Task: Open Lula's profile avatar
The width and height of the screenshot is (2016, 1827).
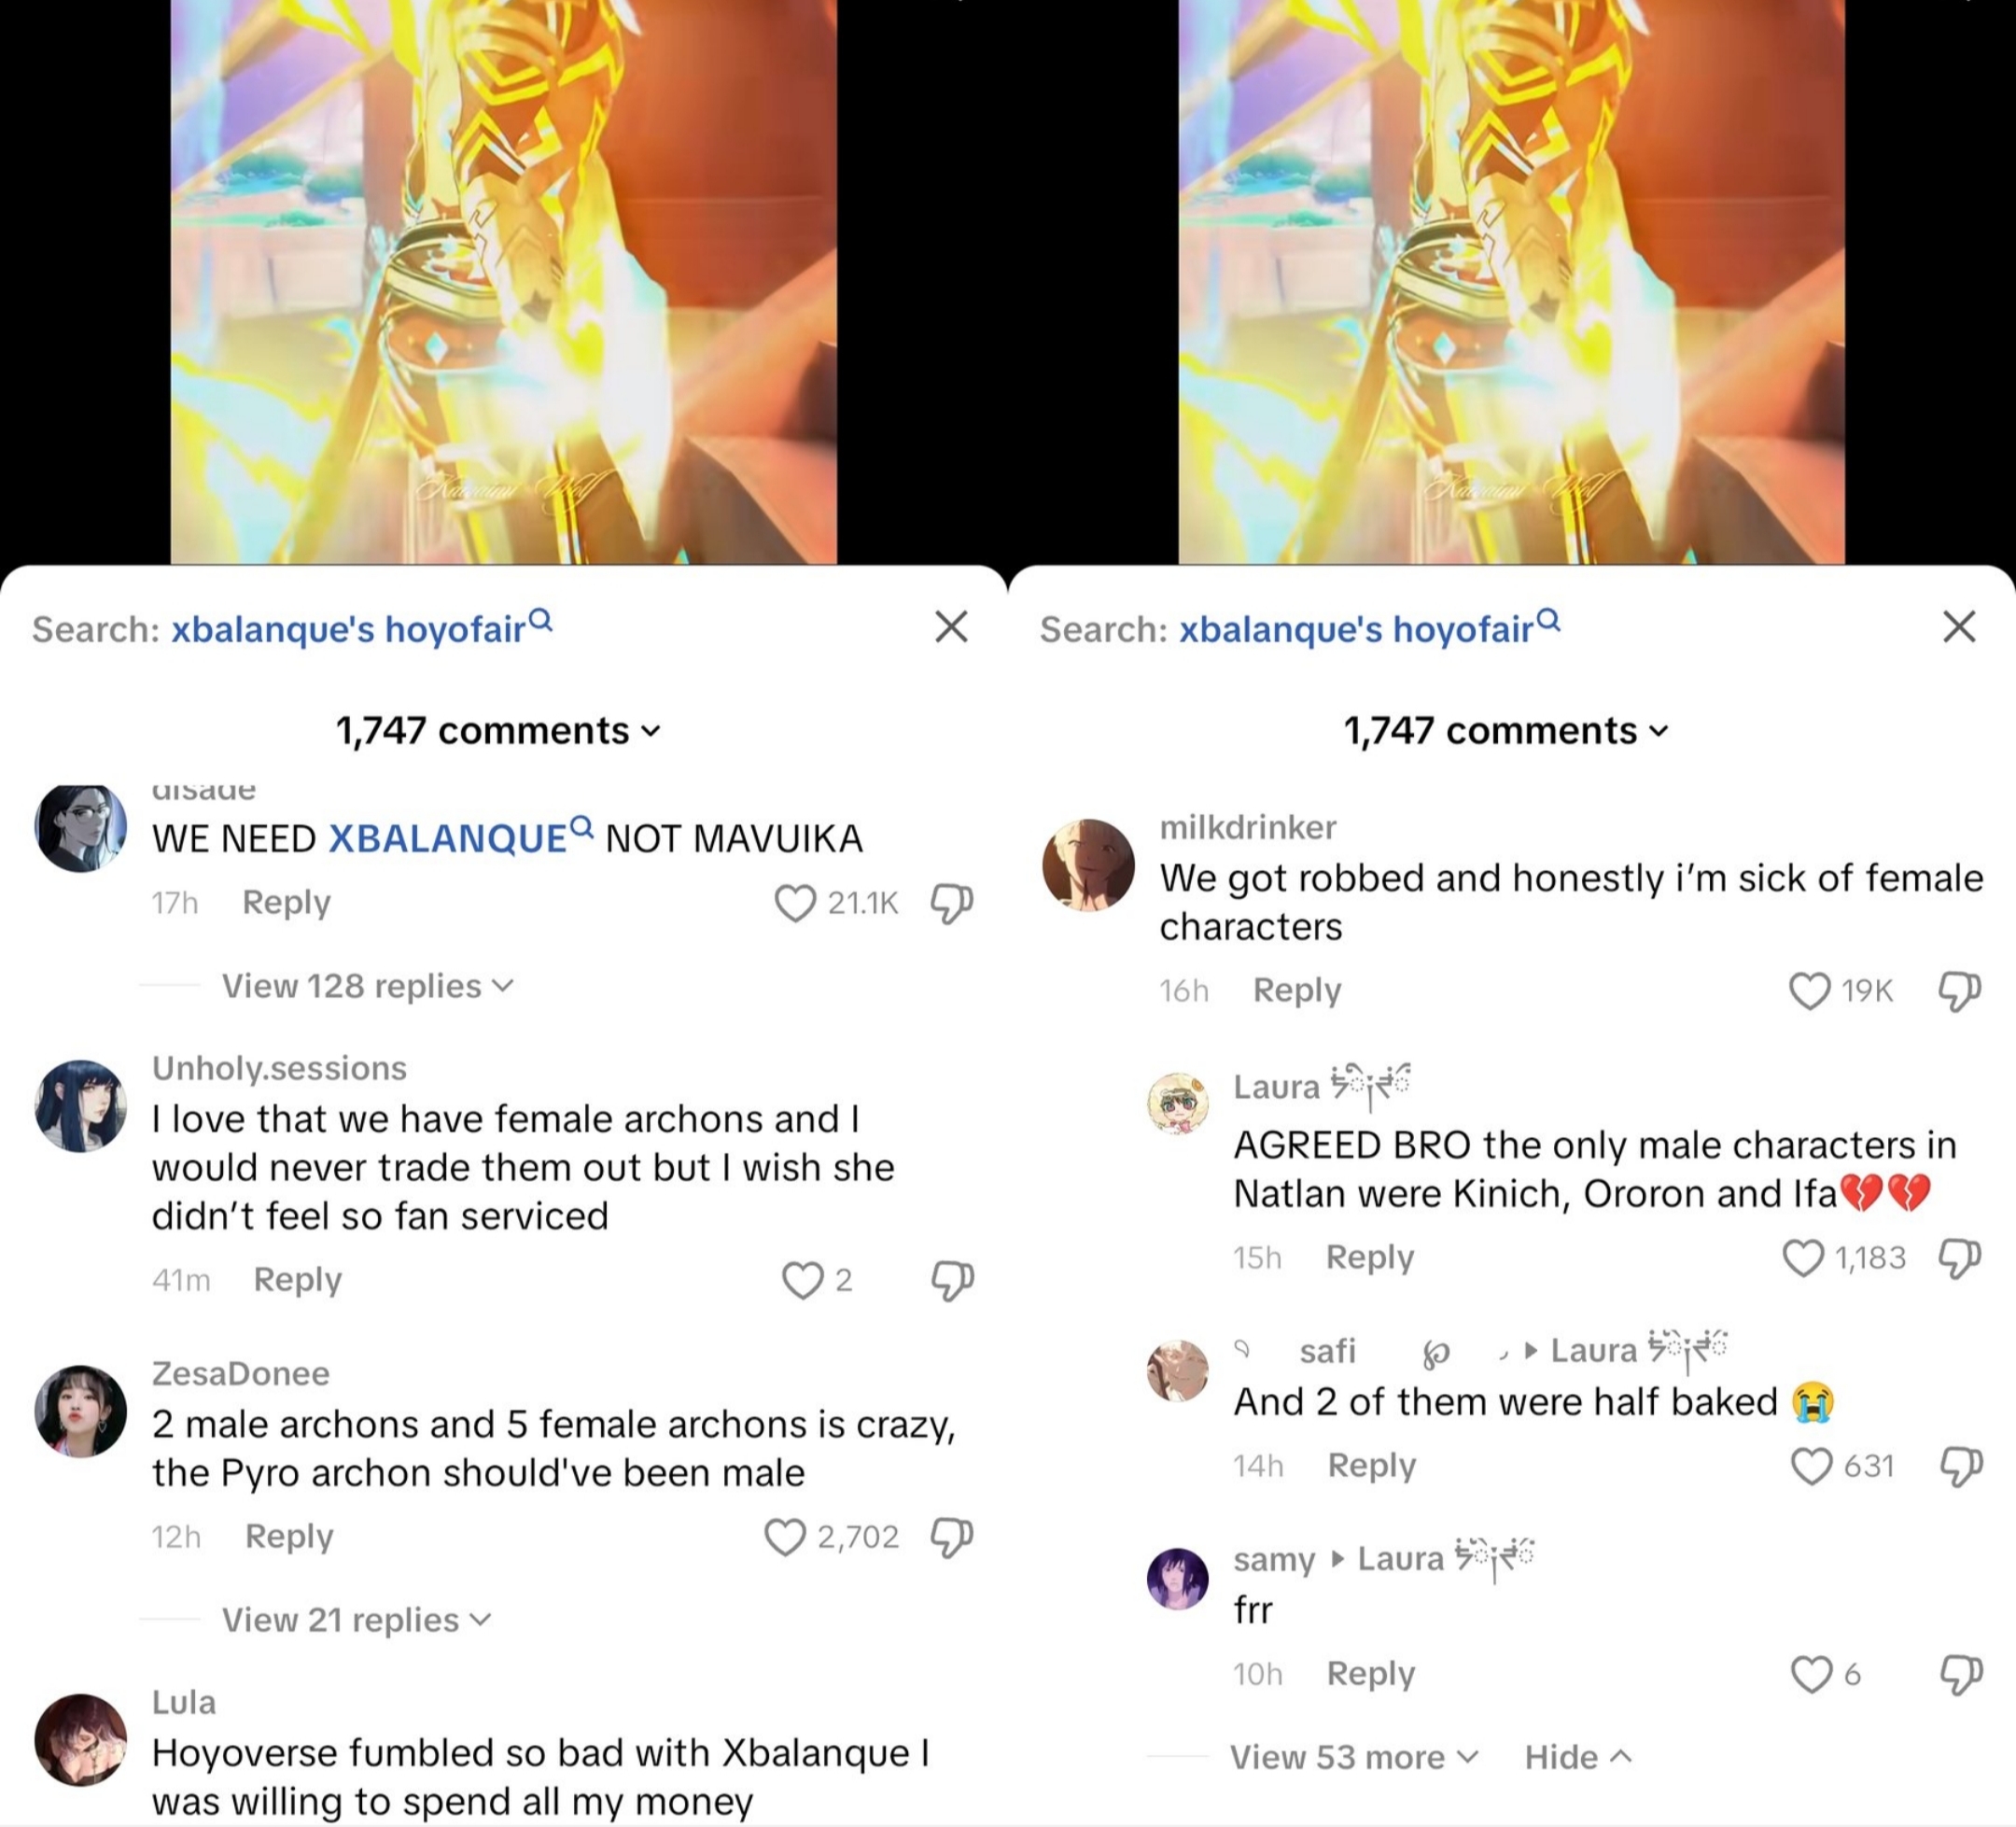Action: (81, 1740)
